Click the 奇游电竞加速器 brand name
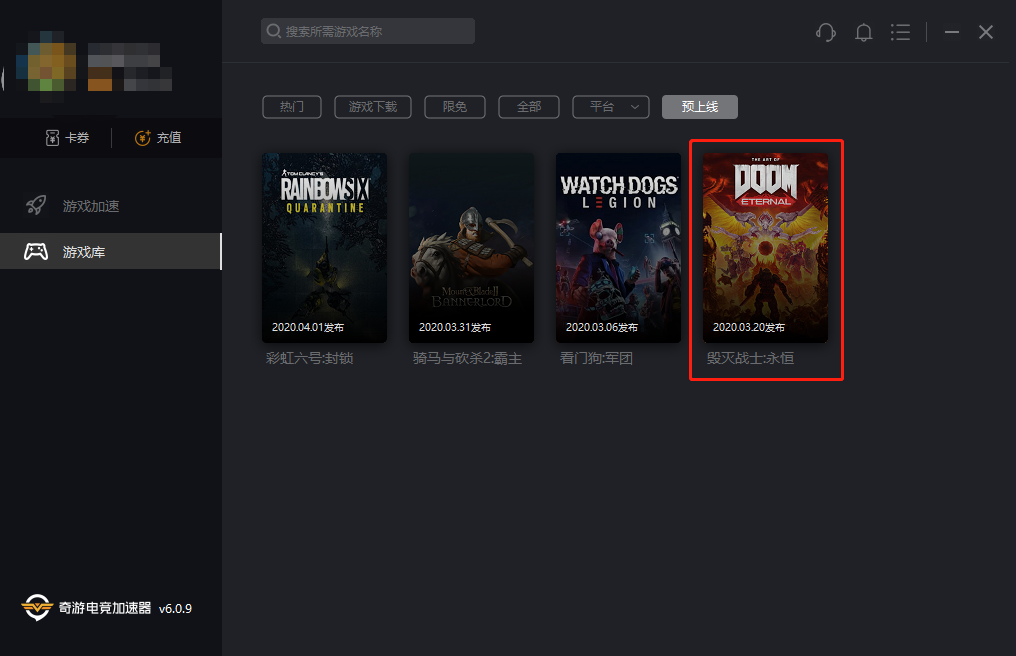The width and height of the screenshot is (1016, 656). [105, 608]
